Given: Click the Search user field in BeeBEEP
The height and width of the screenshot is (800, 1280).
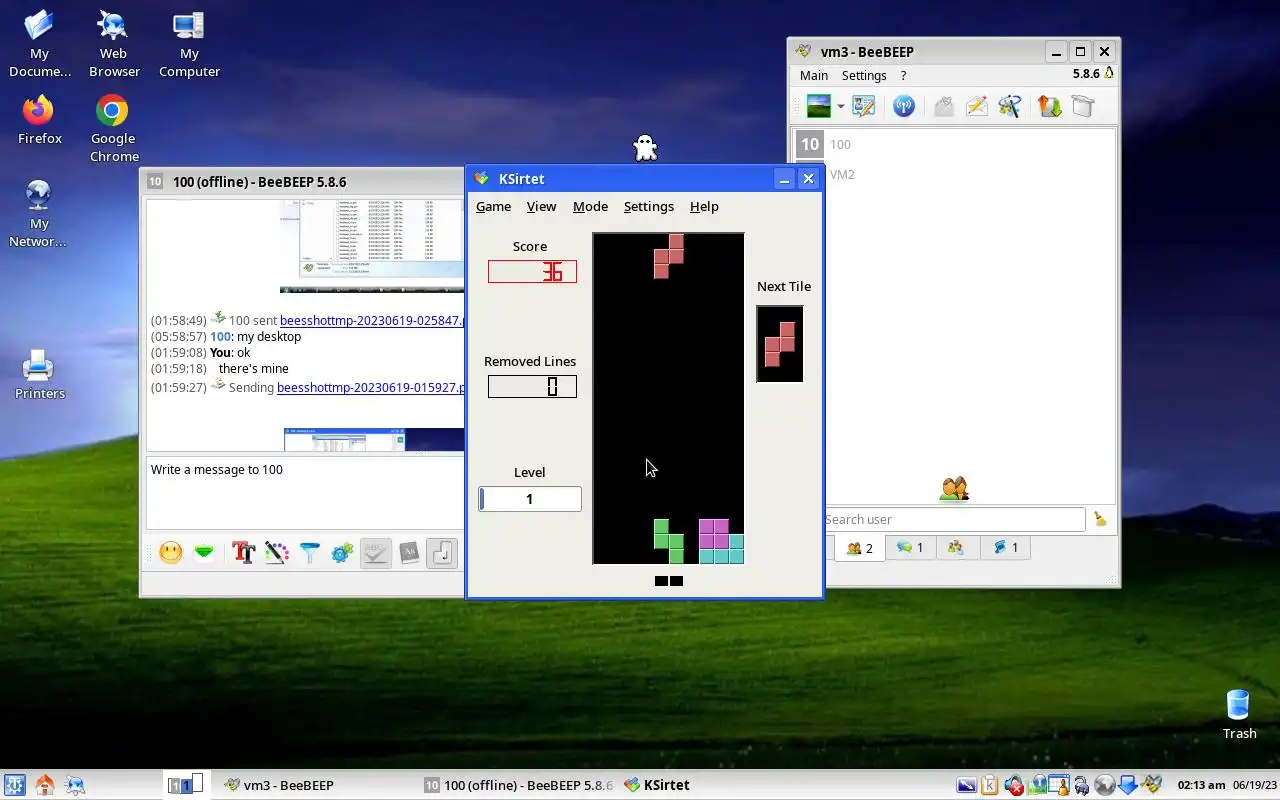Looking at the screenshot, I should (954, 519).
